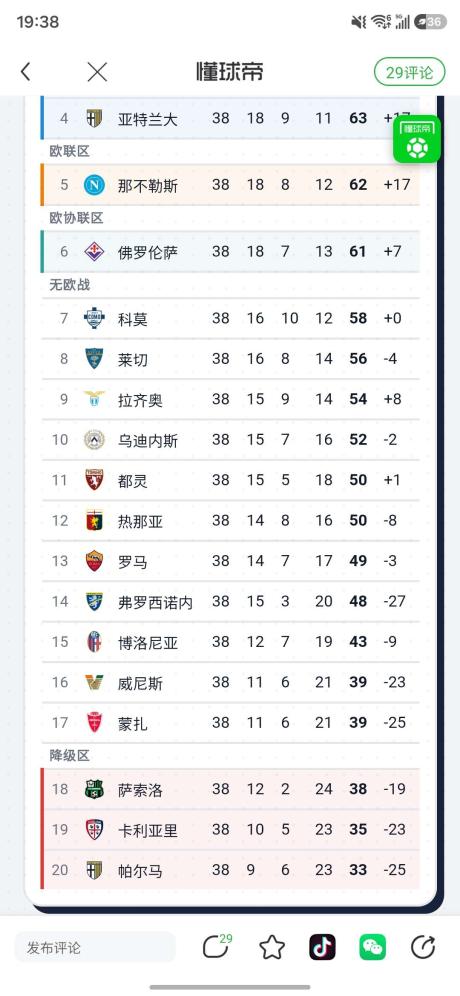Tap the comment bubble icon with 29
The image size is (460, 996).
pos(217,947)
